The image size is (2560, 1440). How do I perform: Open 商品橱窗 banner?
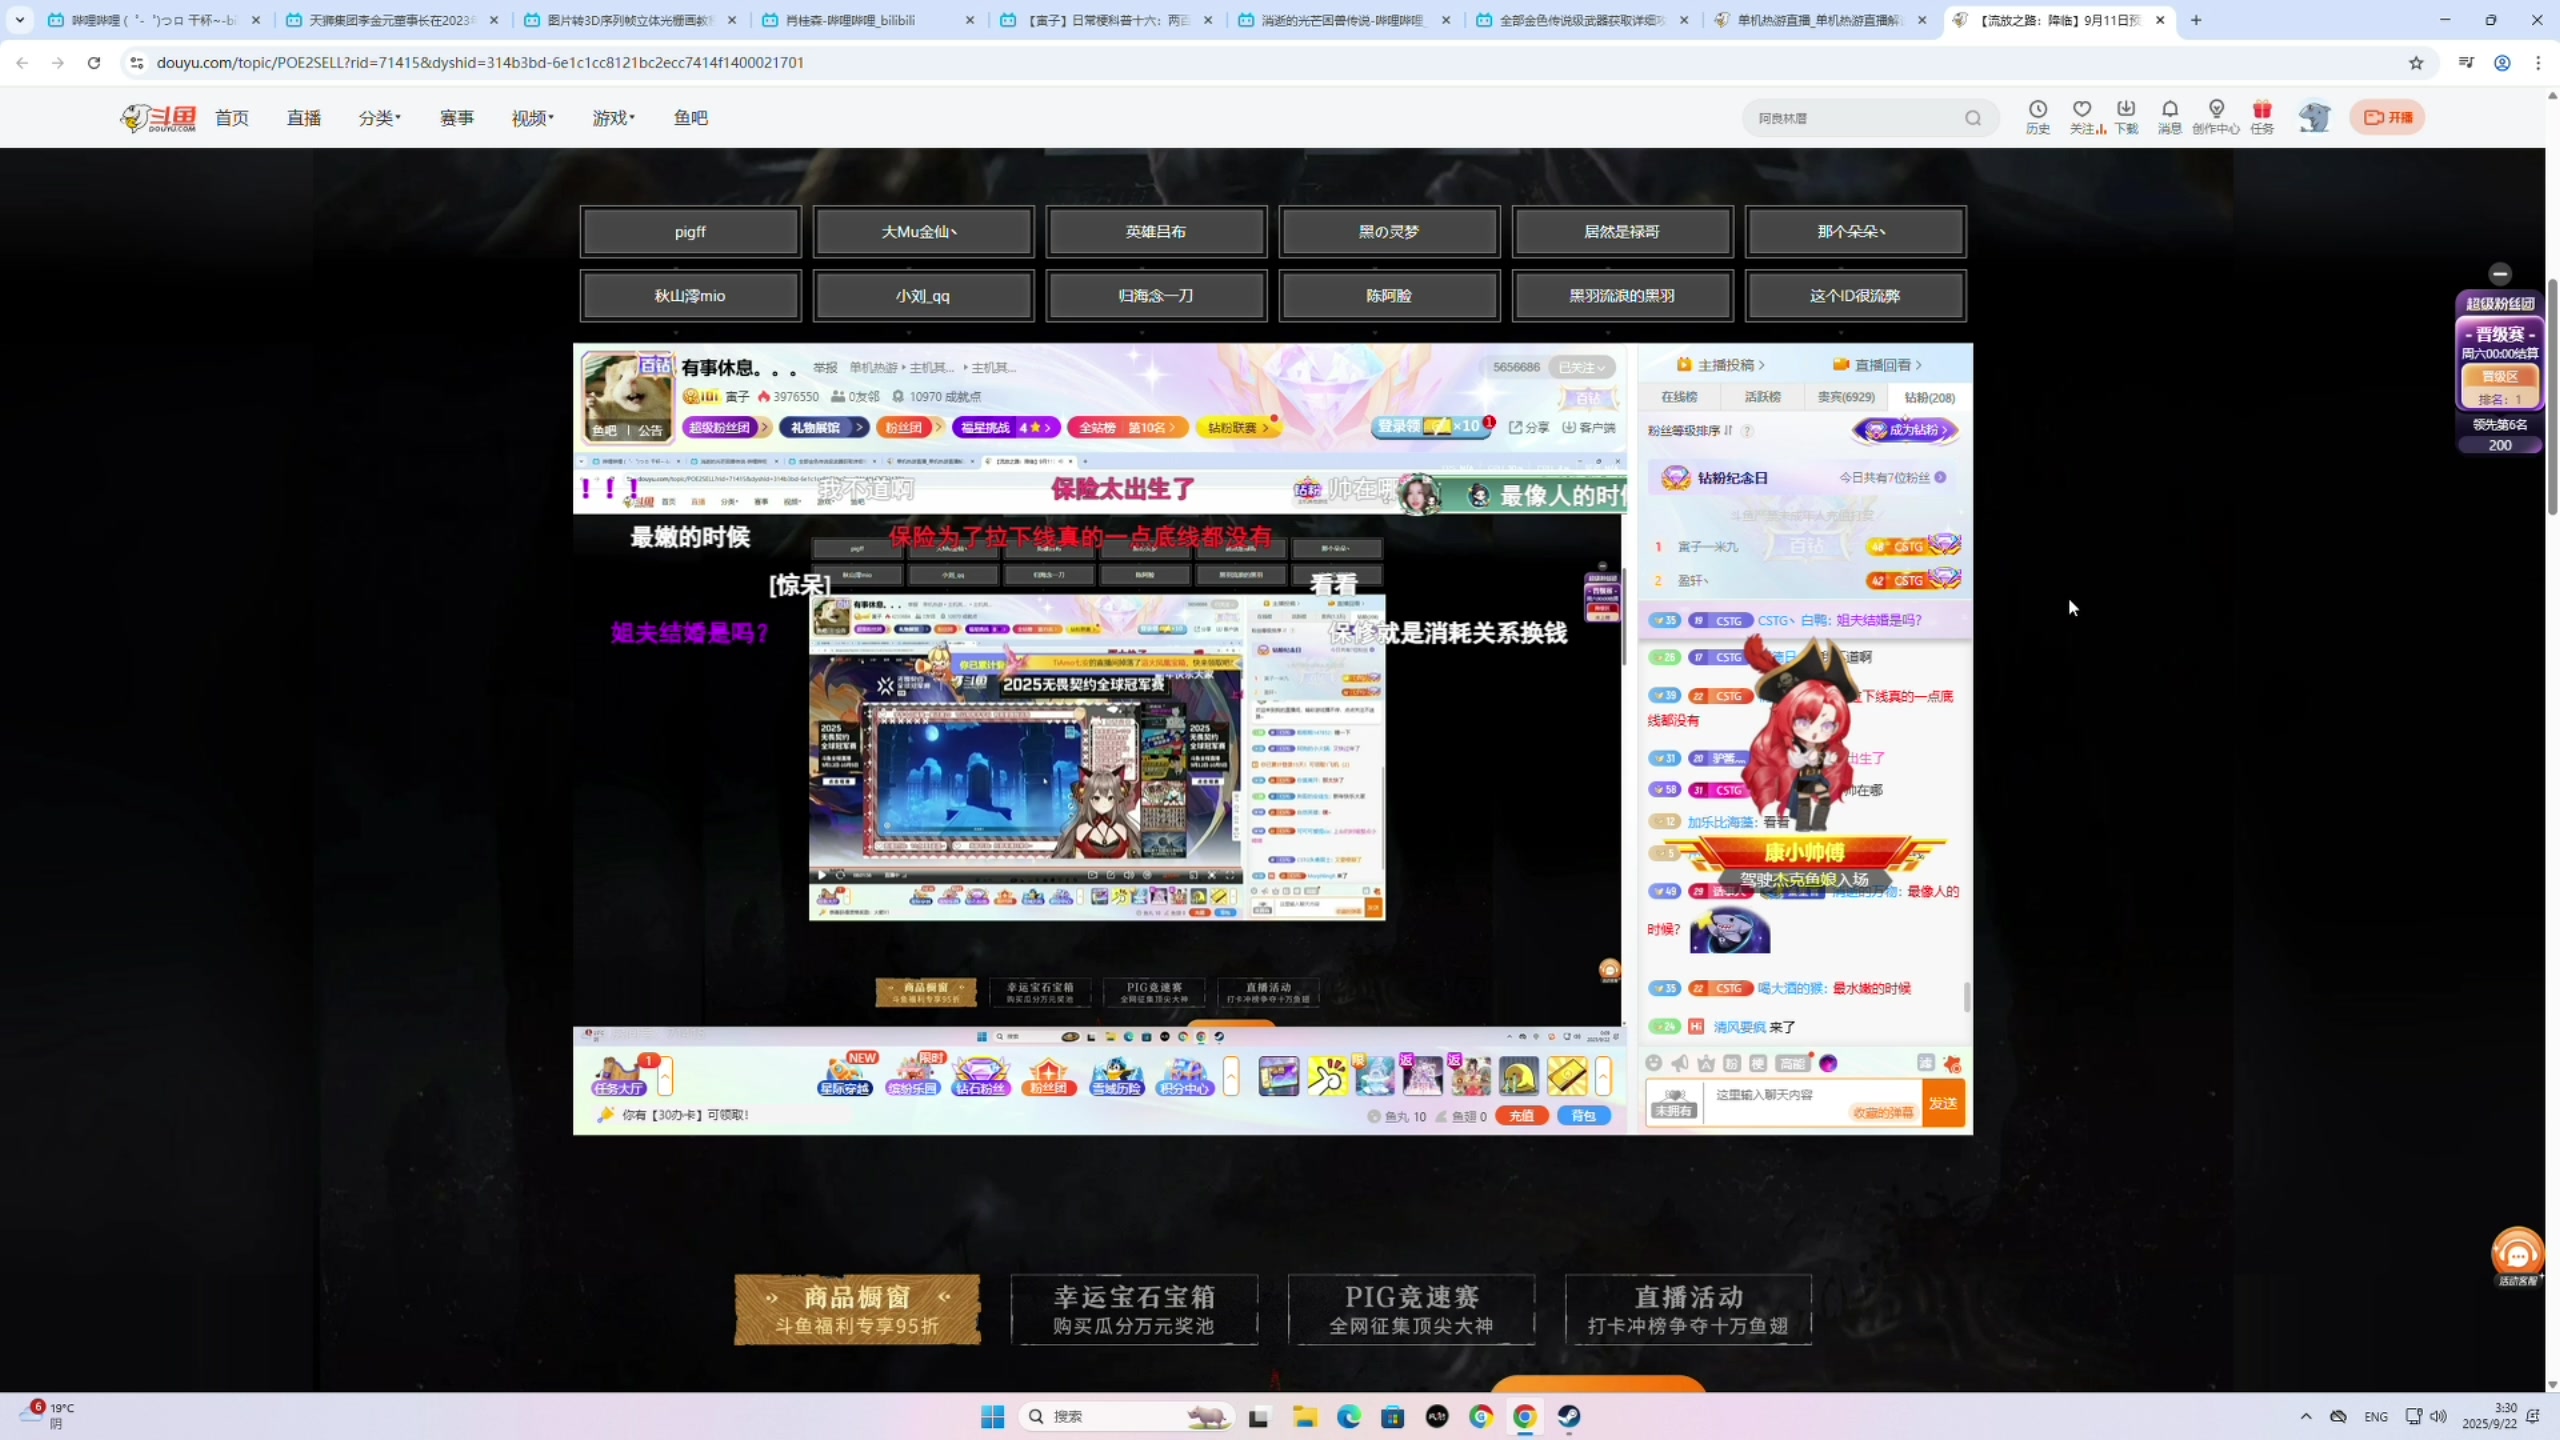[x=857, y=1309]
